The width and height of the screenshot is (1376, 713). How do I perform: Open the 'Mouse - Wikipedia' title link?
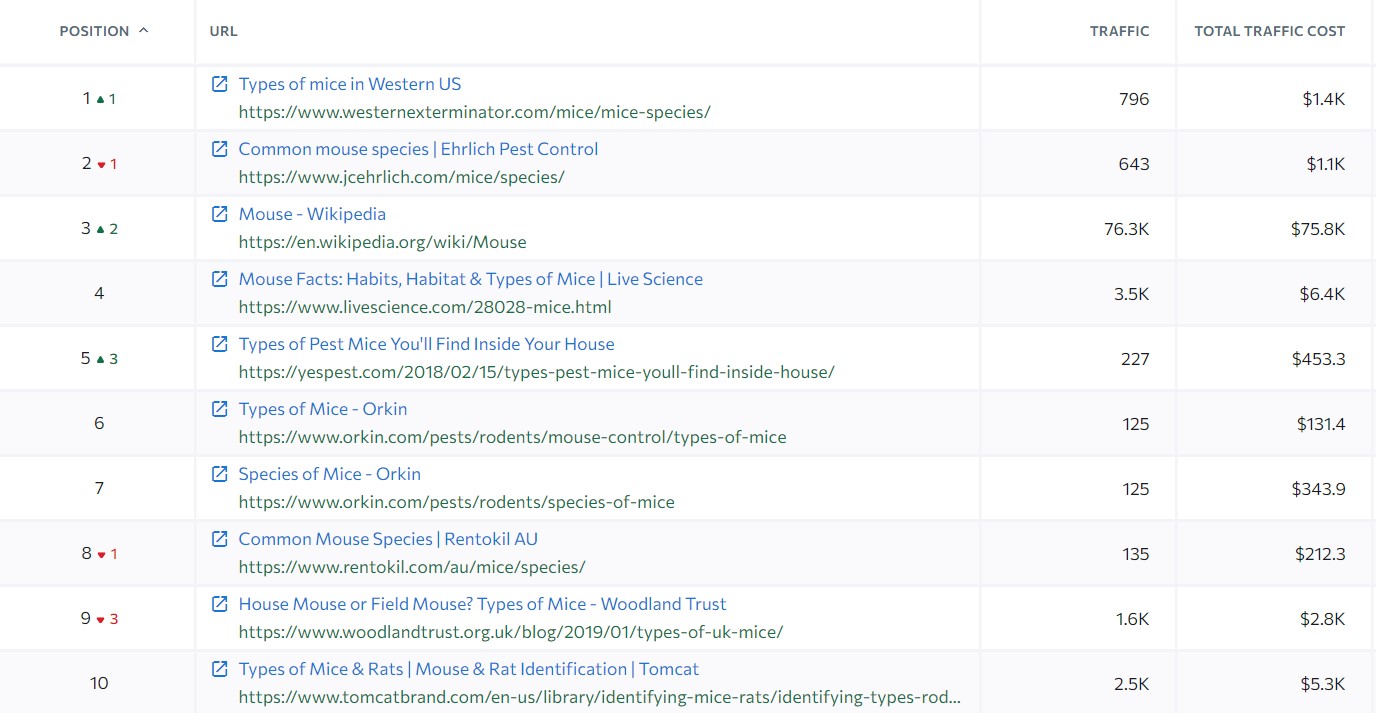312,214
